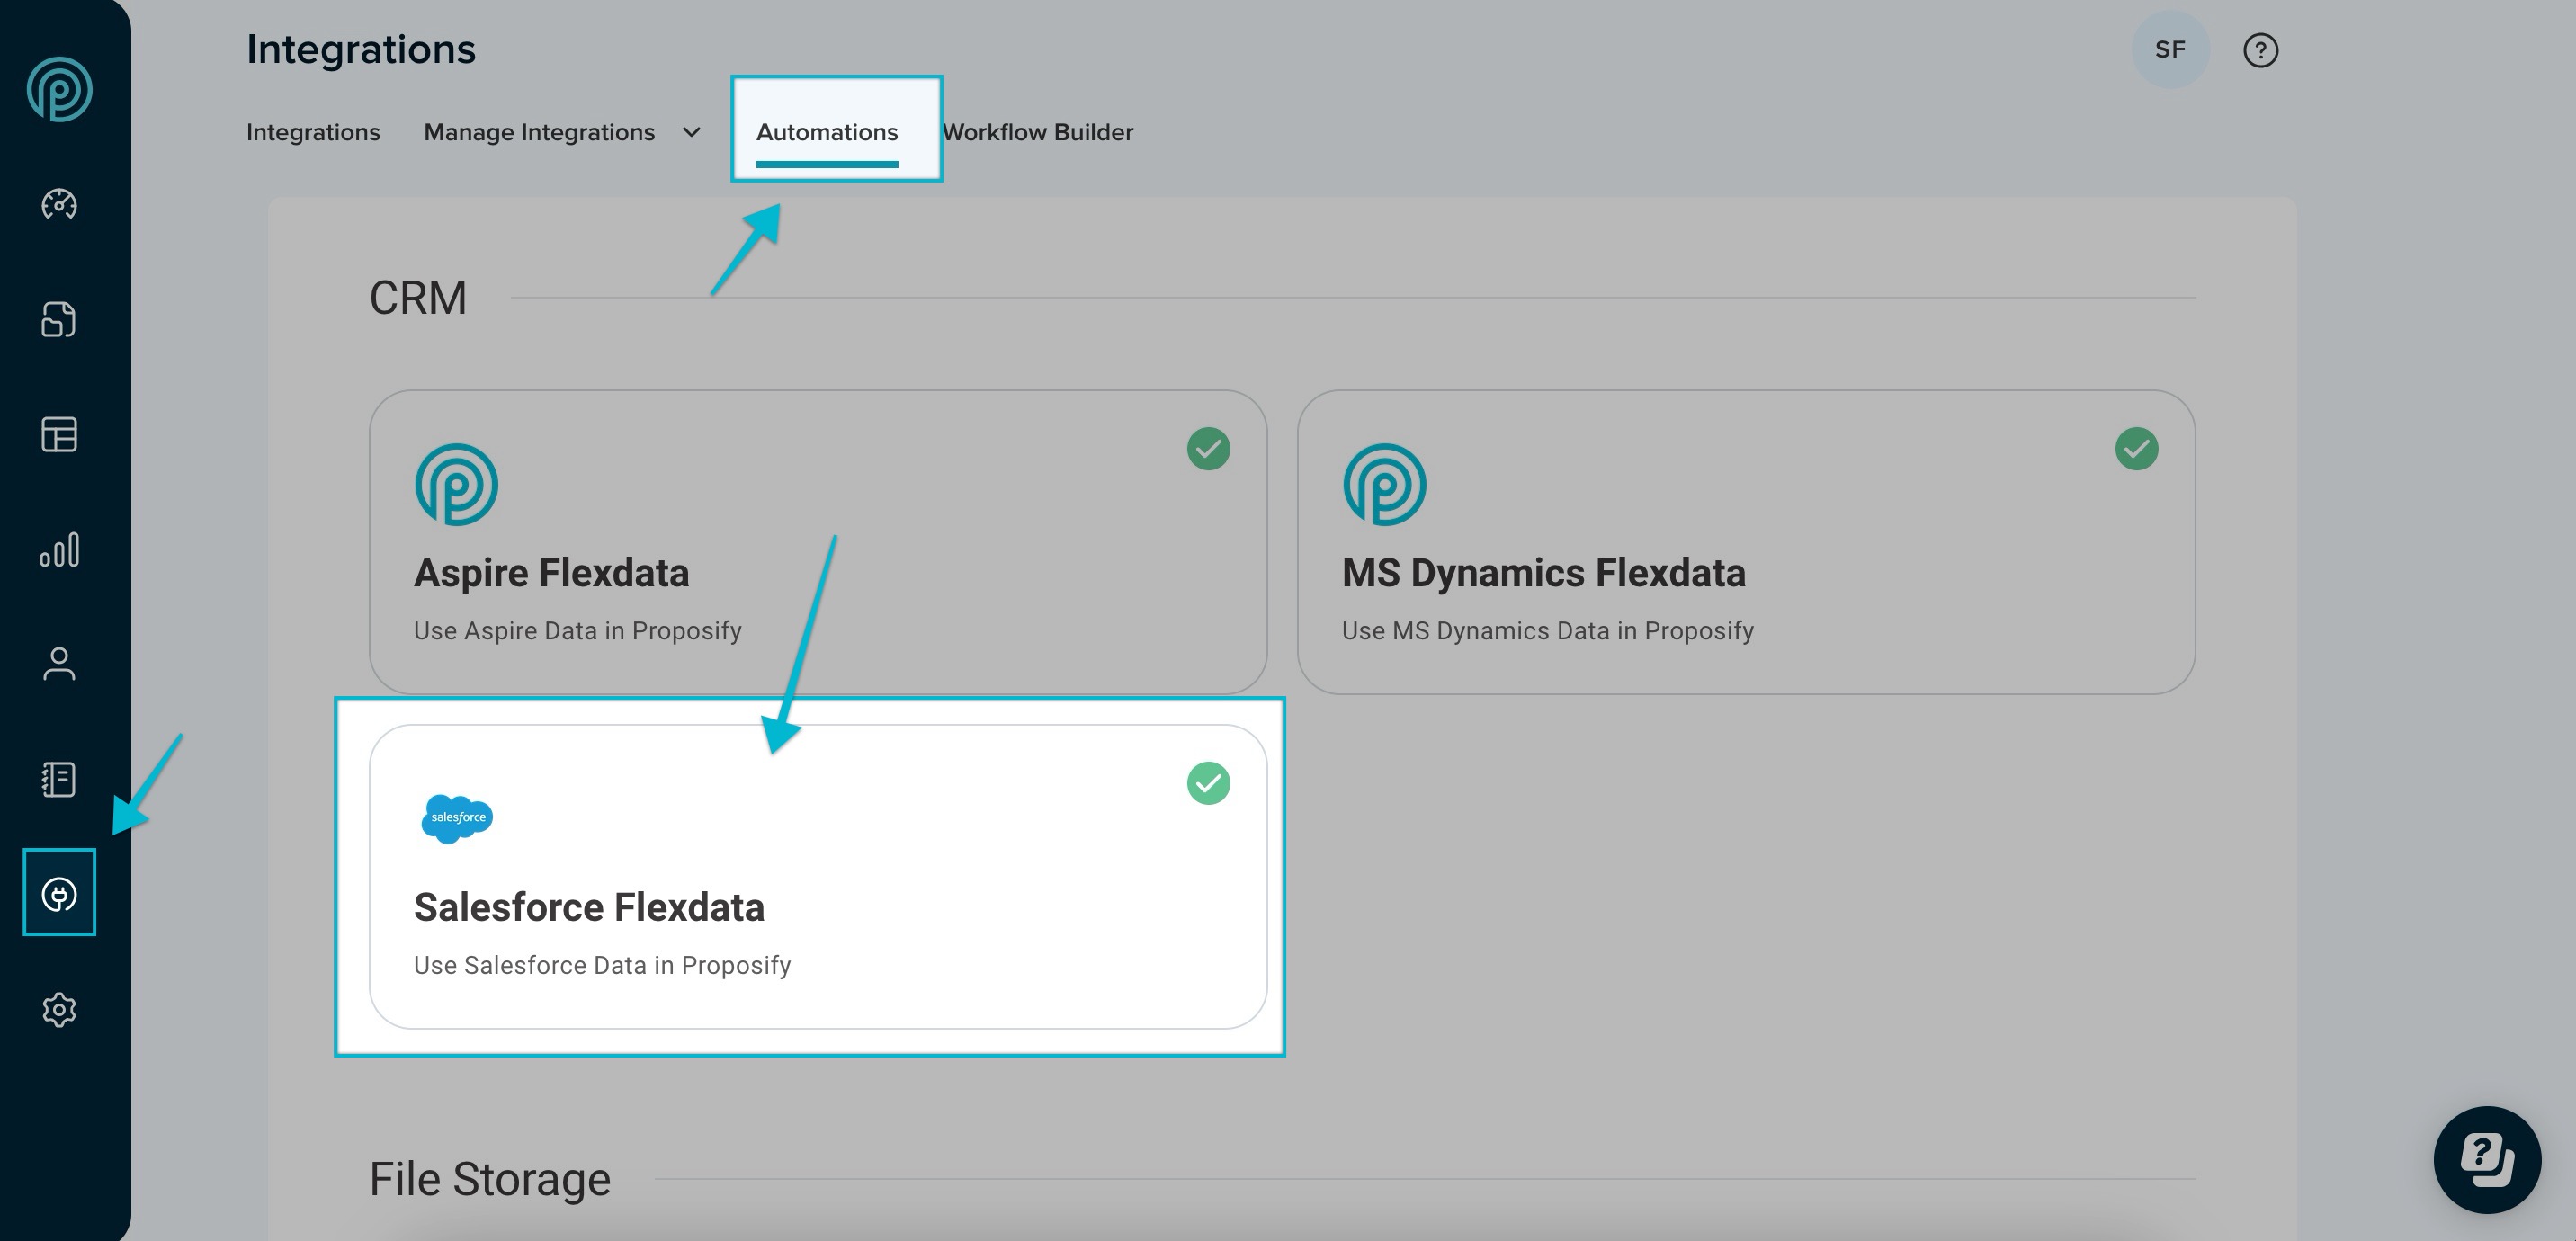Open the SF user avatar
The image size is (2576, 1241).
2170,49
